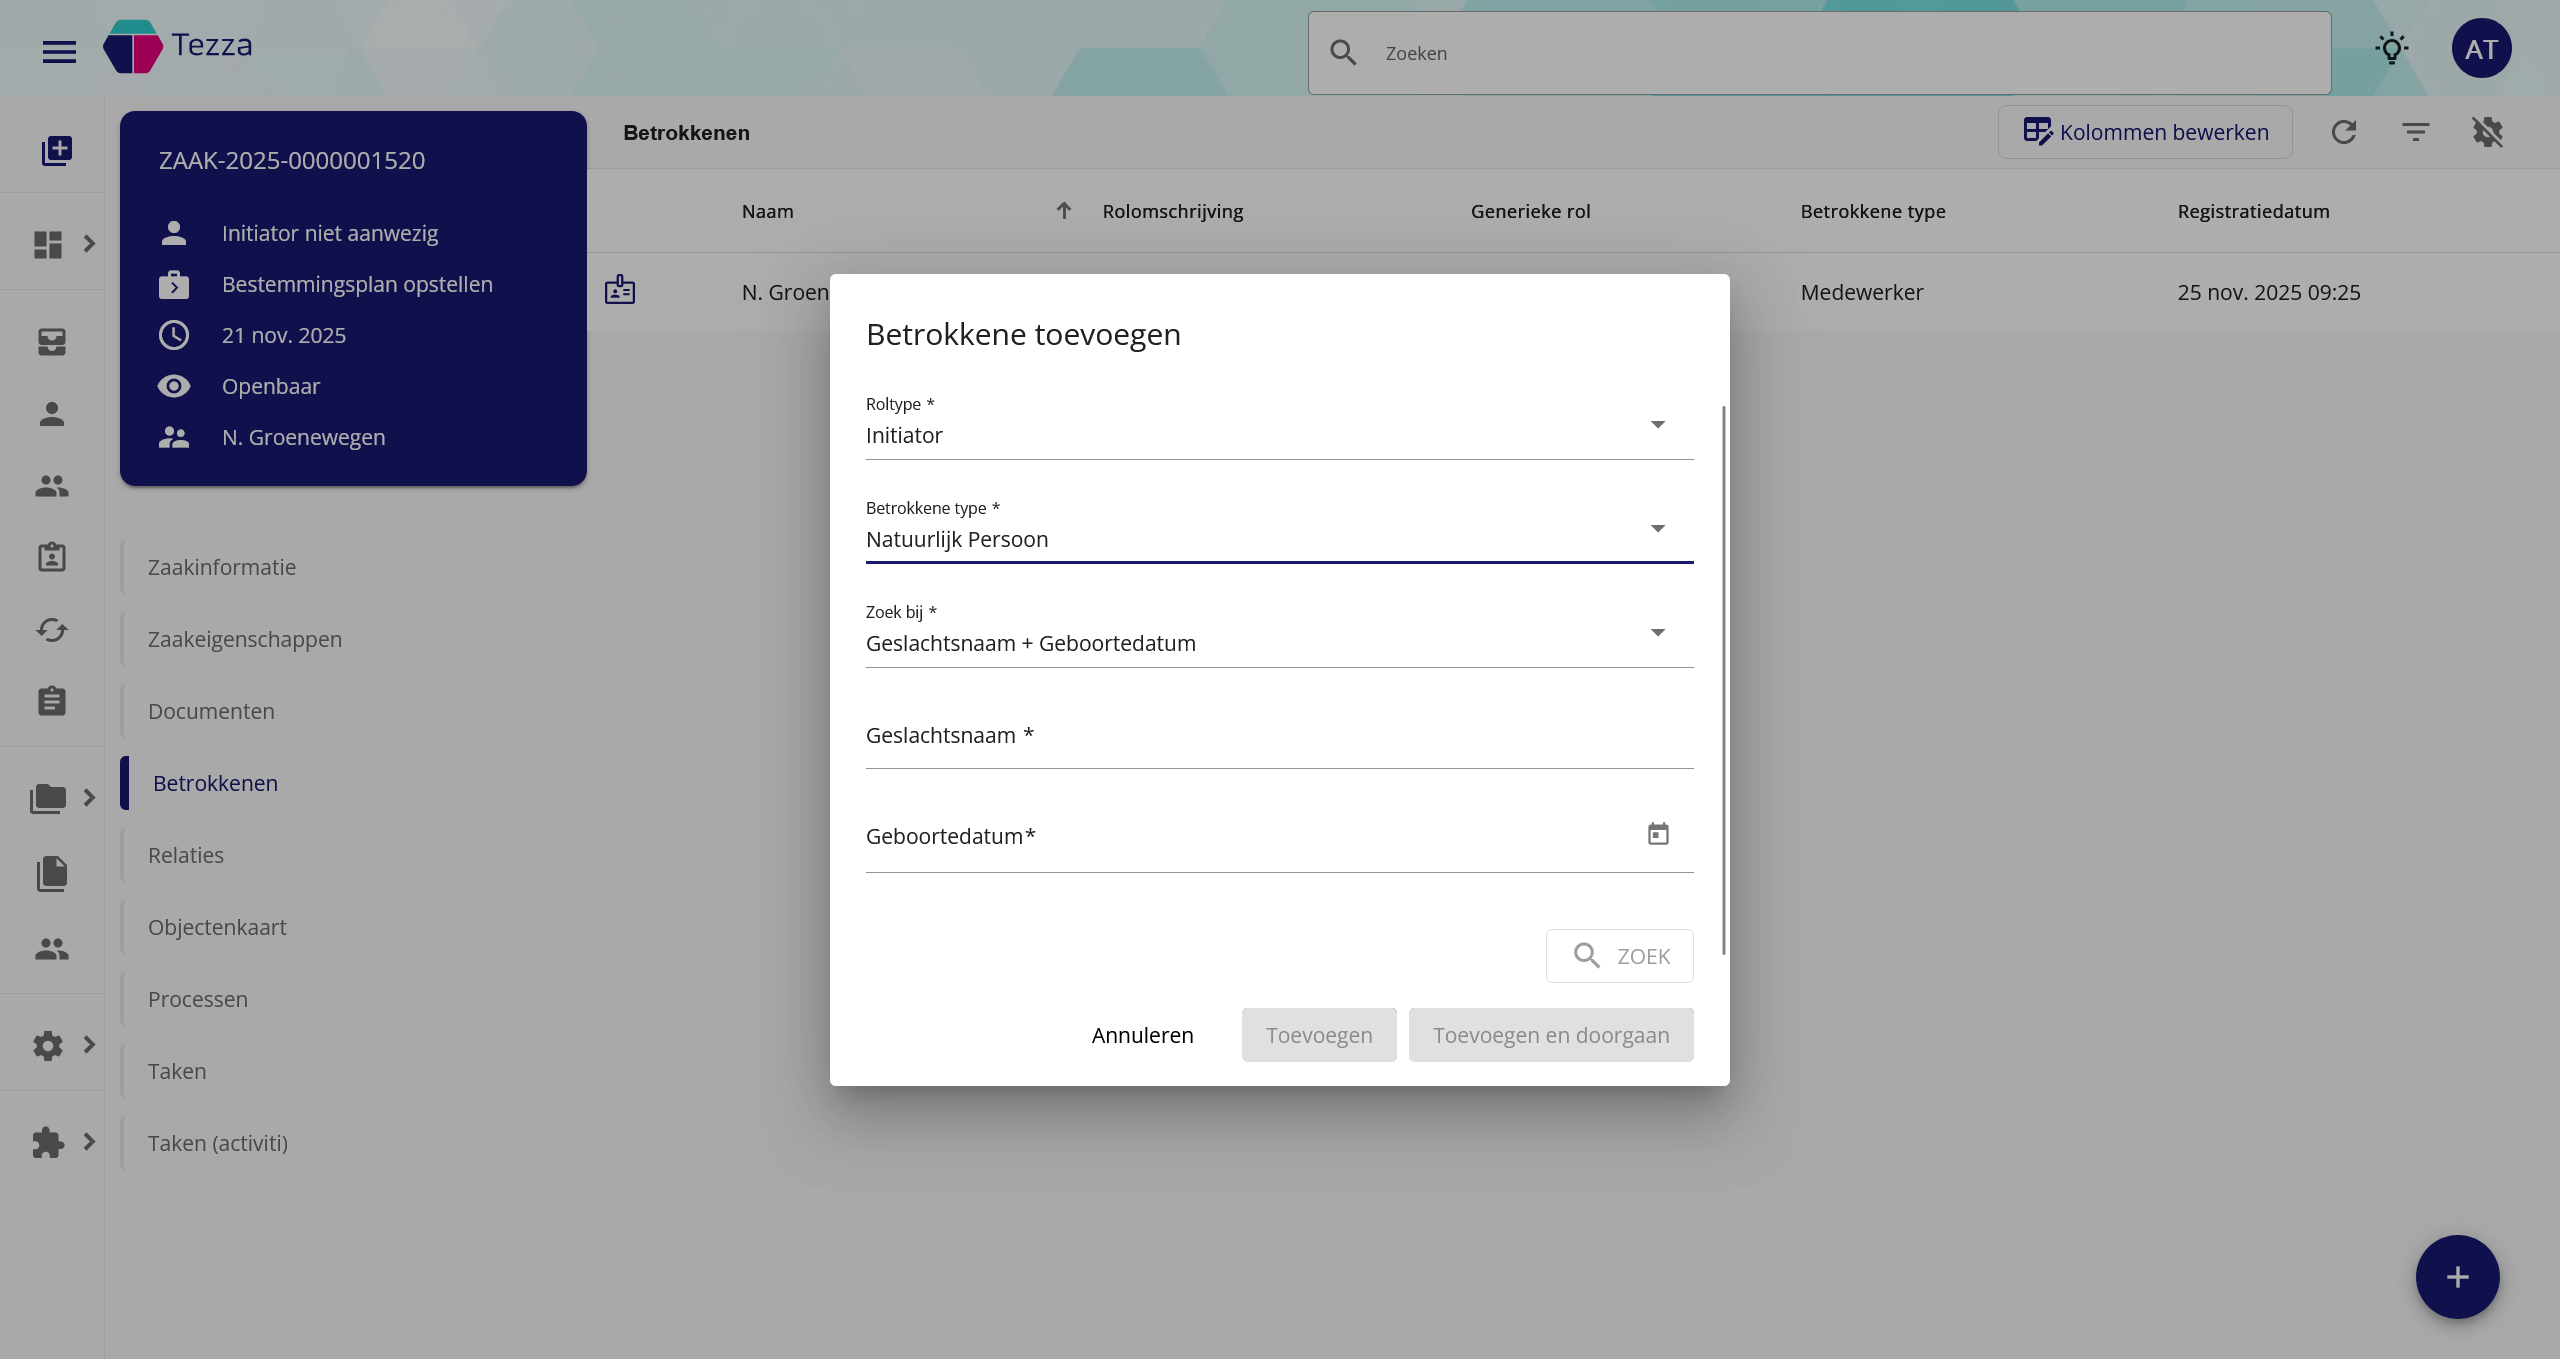Click the Annuleren button

click(1142, 1035)
